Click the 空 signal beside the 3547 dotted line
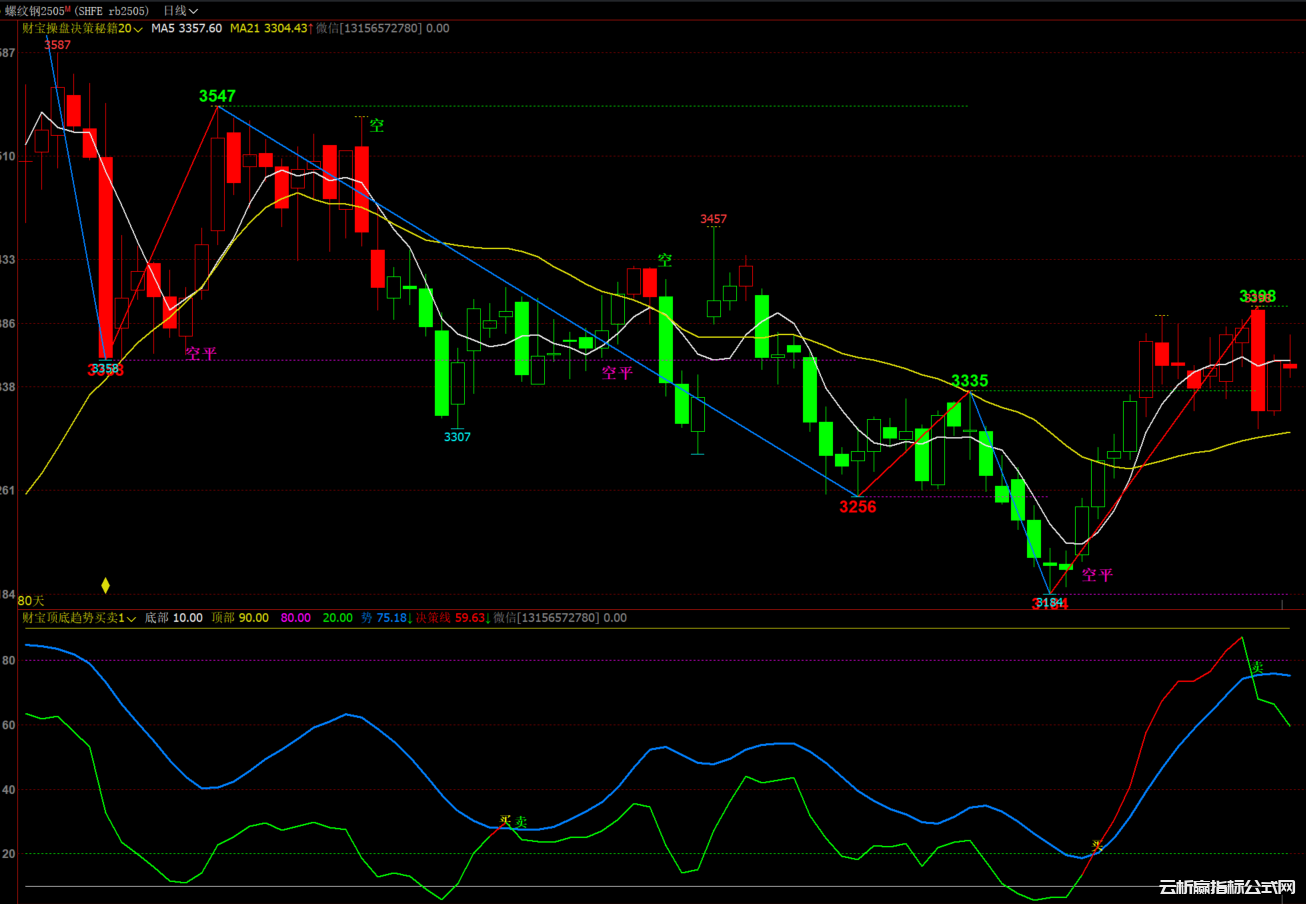 (377, 126)
